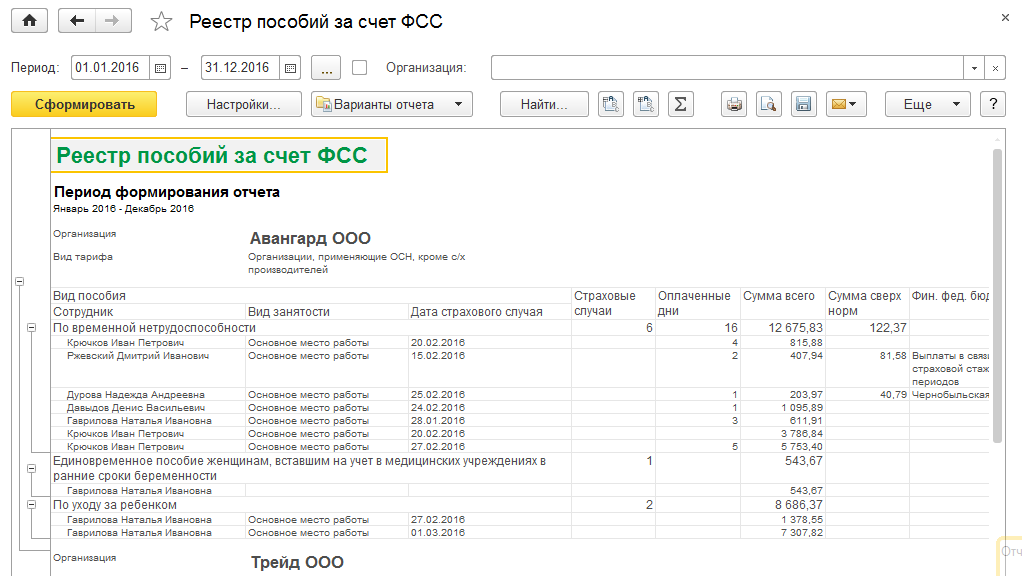Click the vertical scrollbar of report

(x=997, y=296)
